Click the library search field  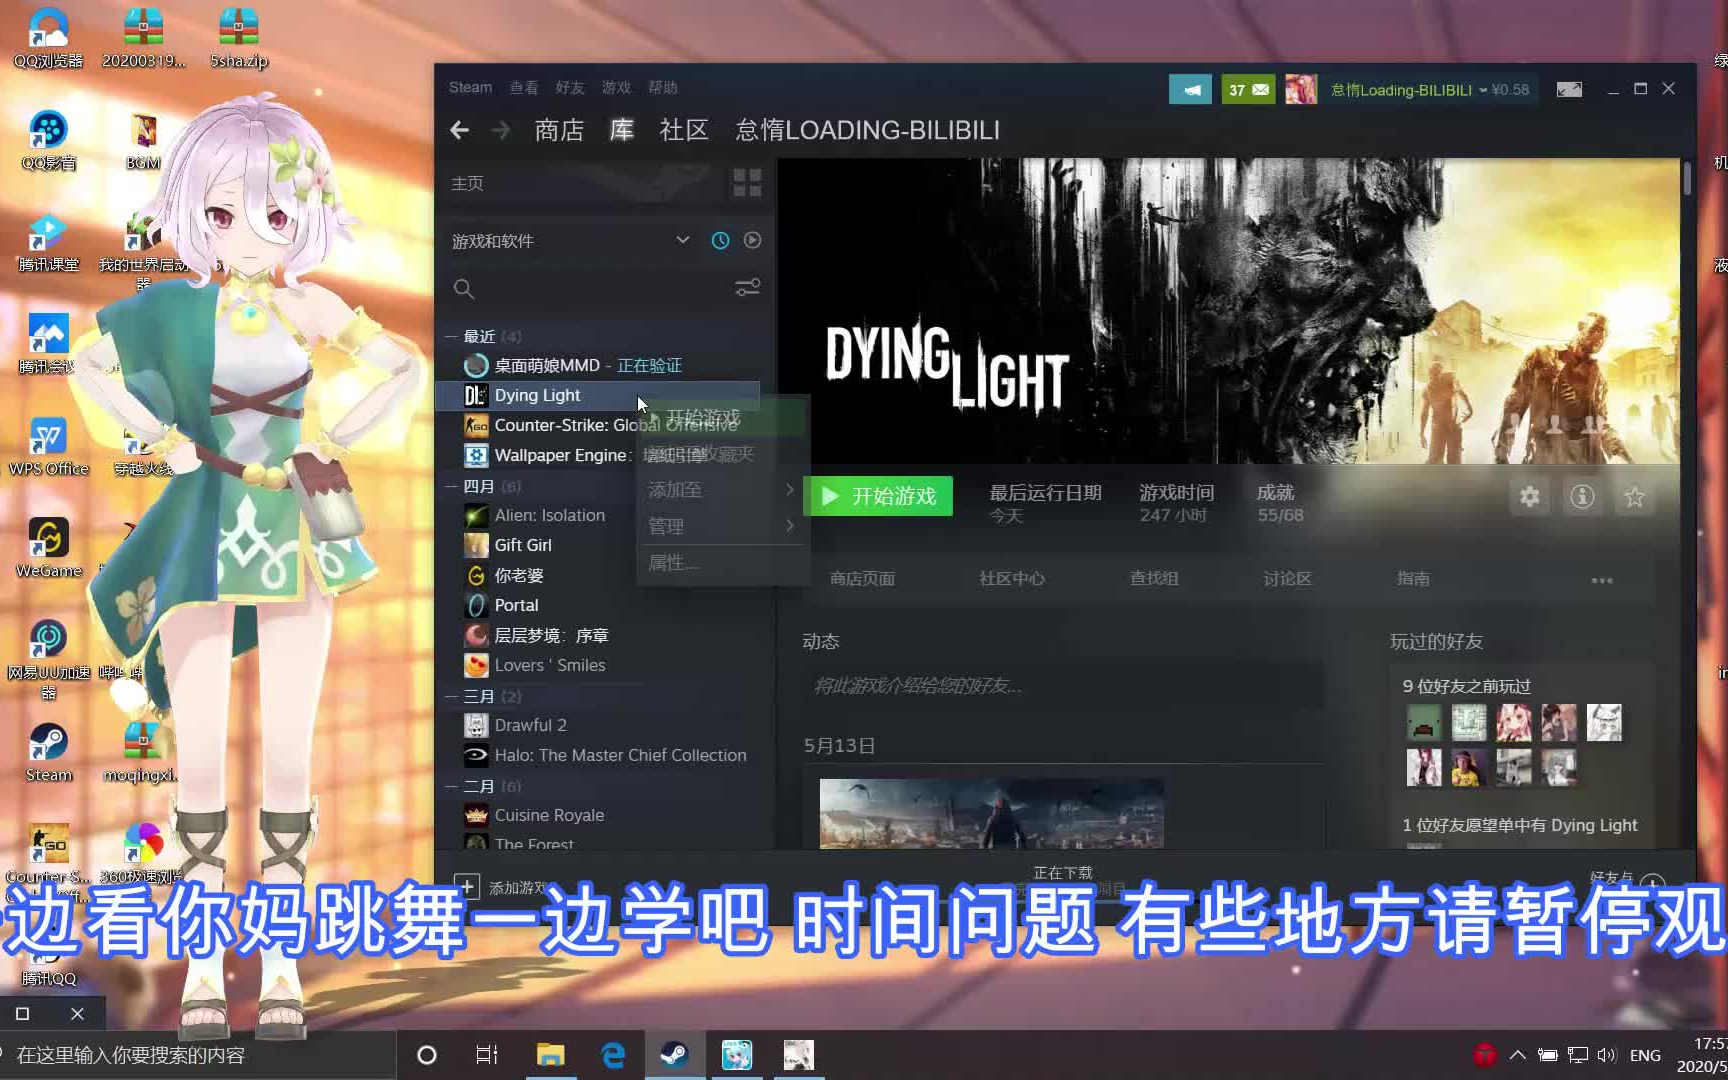[x=590, y=289]
